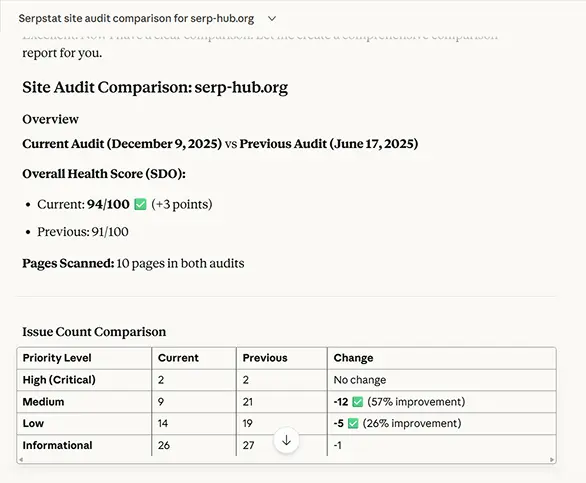Click the bold '94/100' score
586x483 pixels.
[x=108, y=204]
